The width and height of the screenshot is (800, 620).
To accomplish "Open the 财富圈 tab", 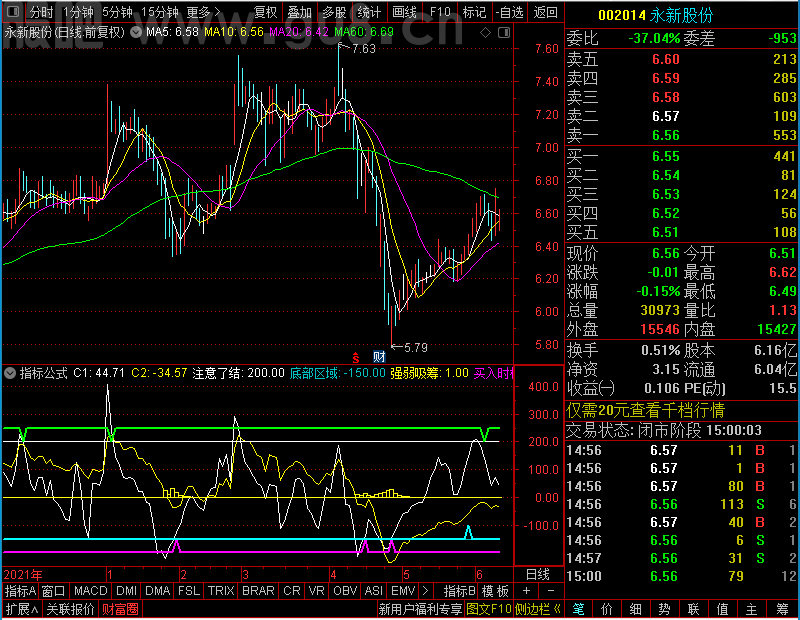I will (x=120, y=609).
